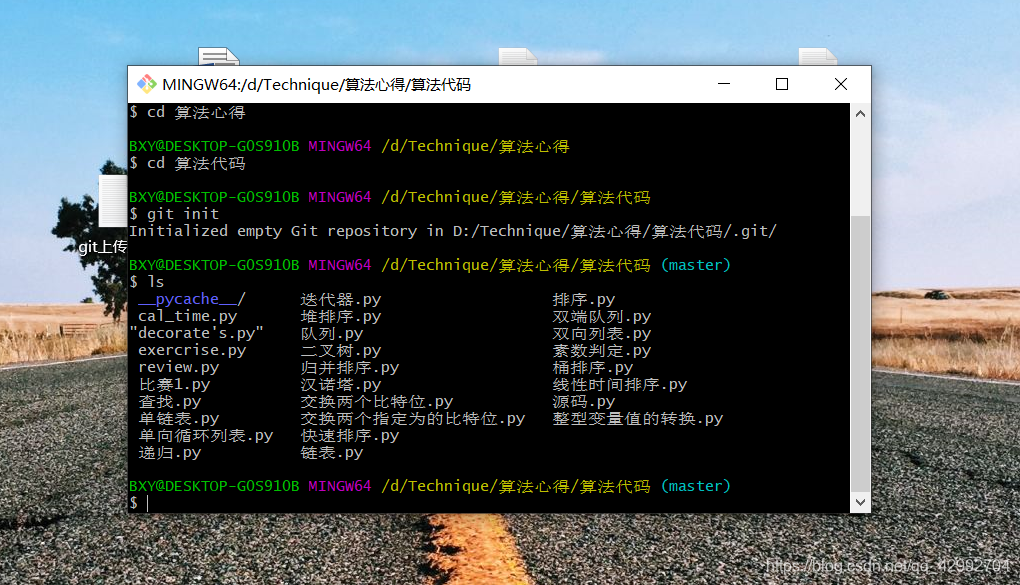Image resolution: width=1020 pixels, height=585 pixels.
Task: Click the Git Bash icon in title bar
Action: point(146,84)
